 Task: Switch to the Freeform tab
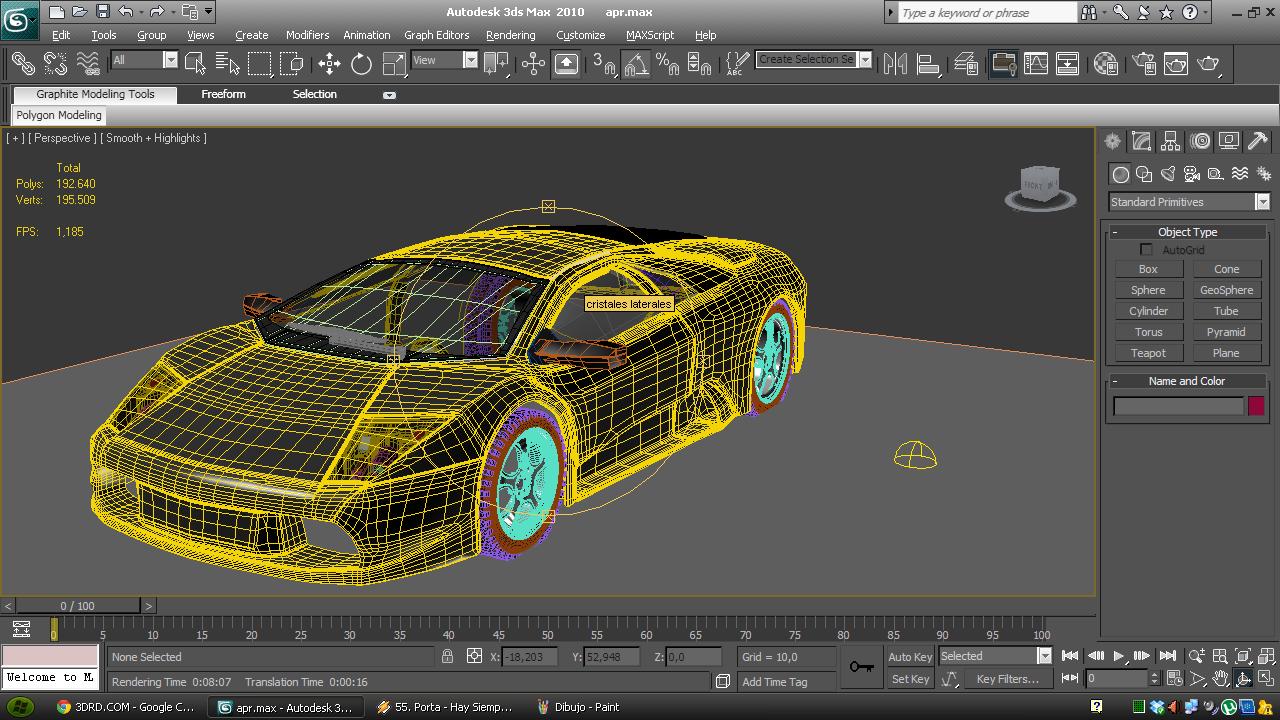tap(223, 94)
